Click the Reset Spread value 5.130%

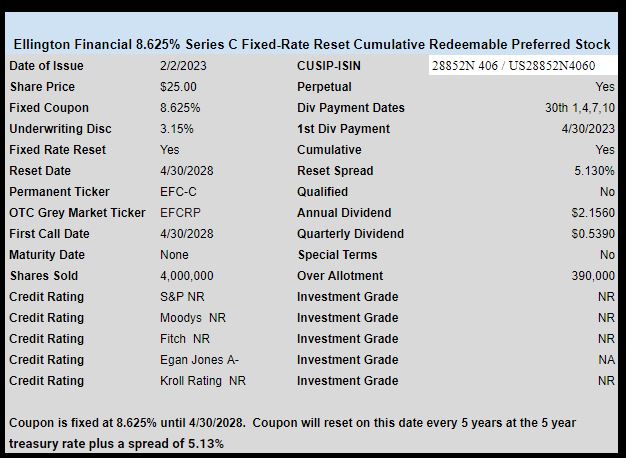[x=594, y=171]
